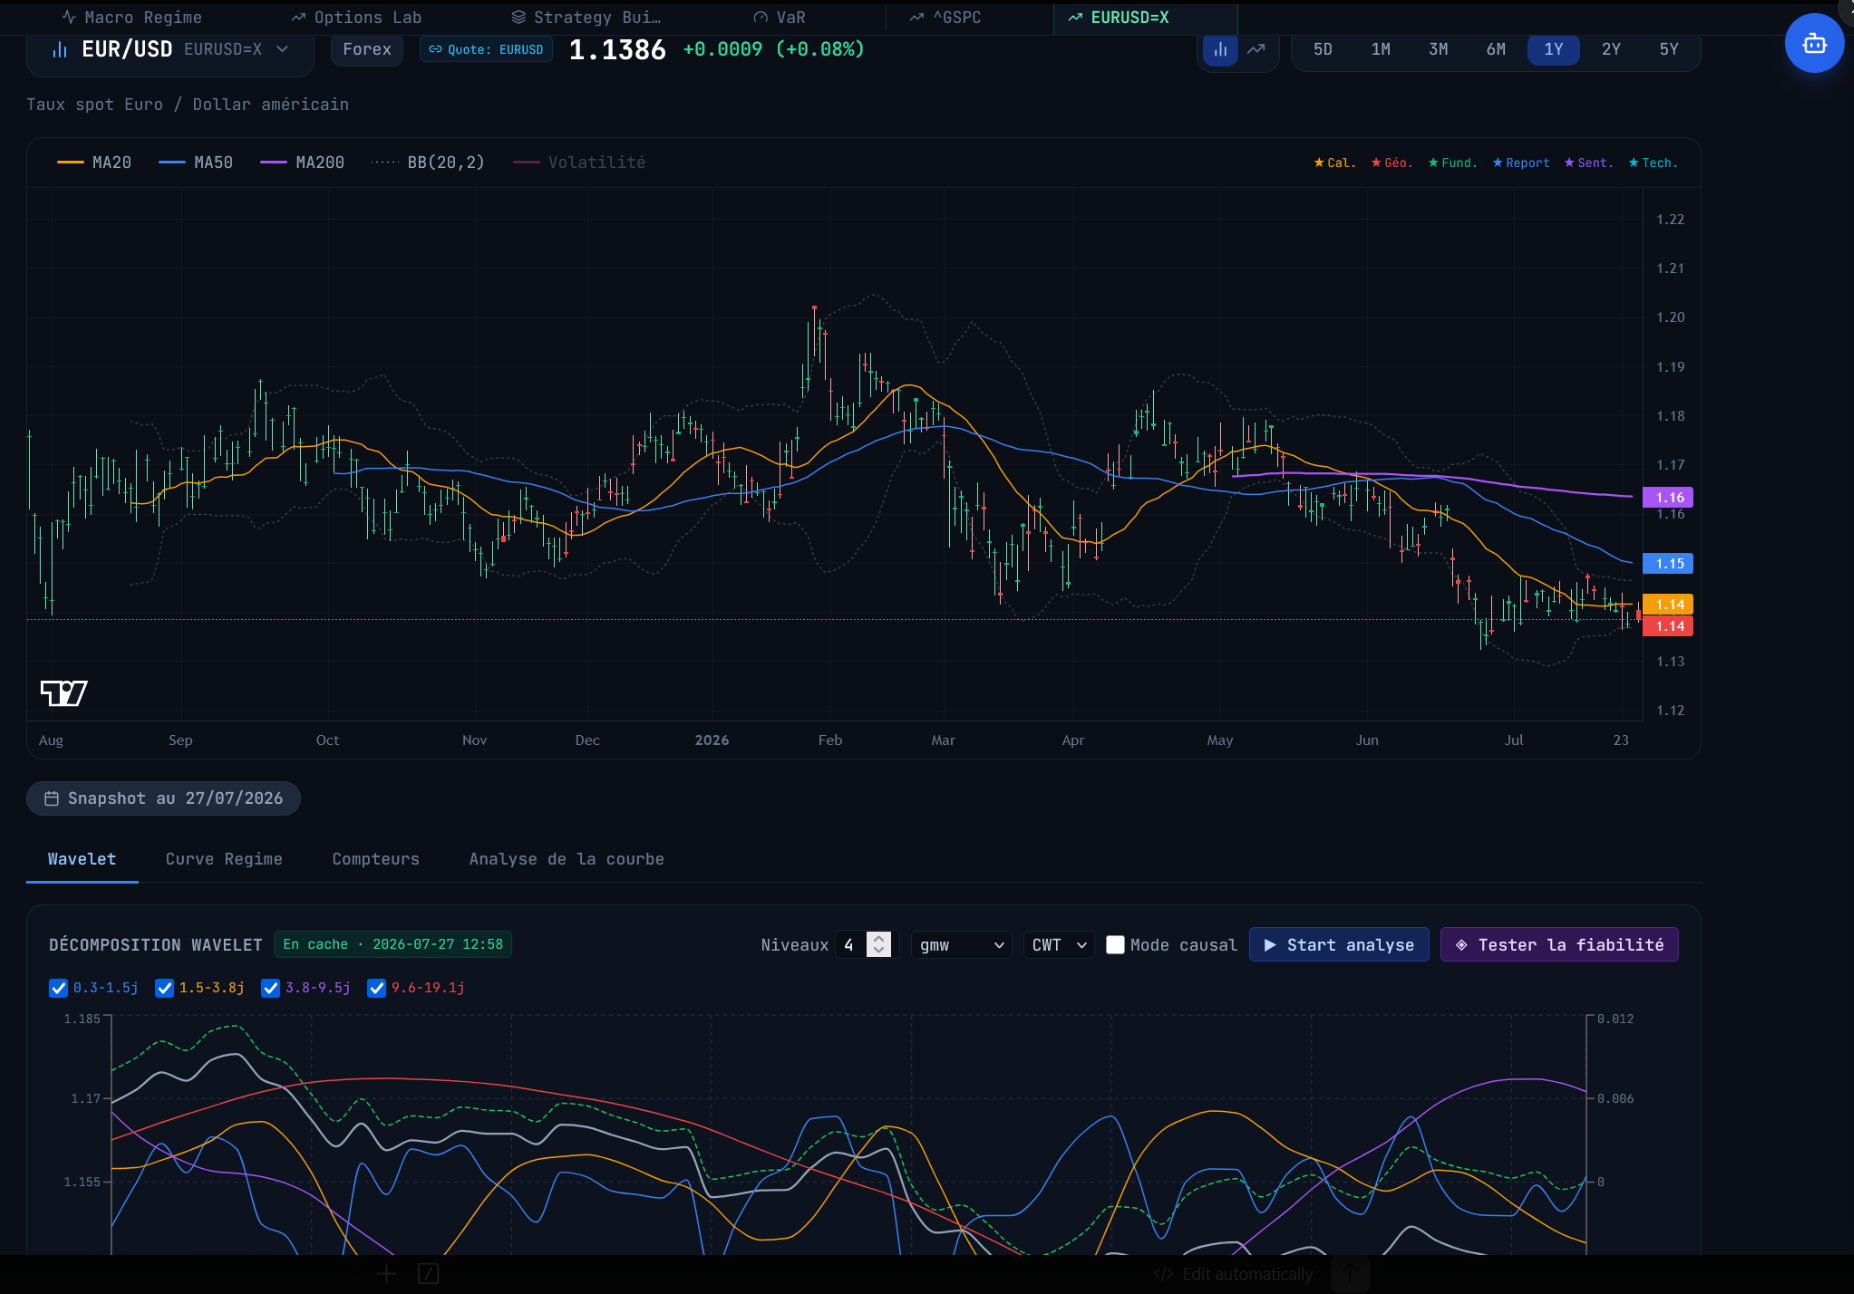Uncheck the 9.6-19.1j wavelet band
This screenshot has height=1294, width=1854.
pos(376,988)
